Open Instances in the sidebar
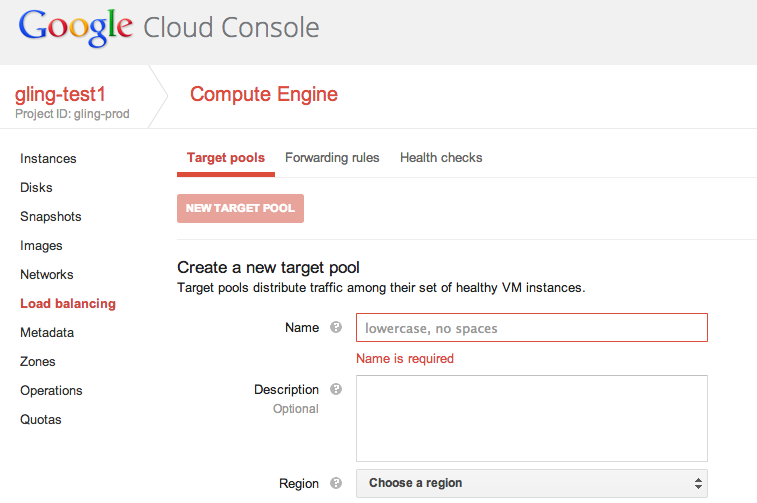 [x=48, y=159]
